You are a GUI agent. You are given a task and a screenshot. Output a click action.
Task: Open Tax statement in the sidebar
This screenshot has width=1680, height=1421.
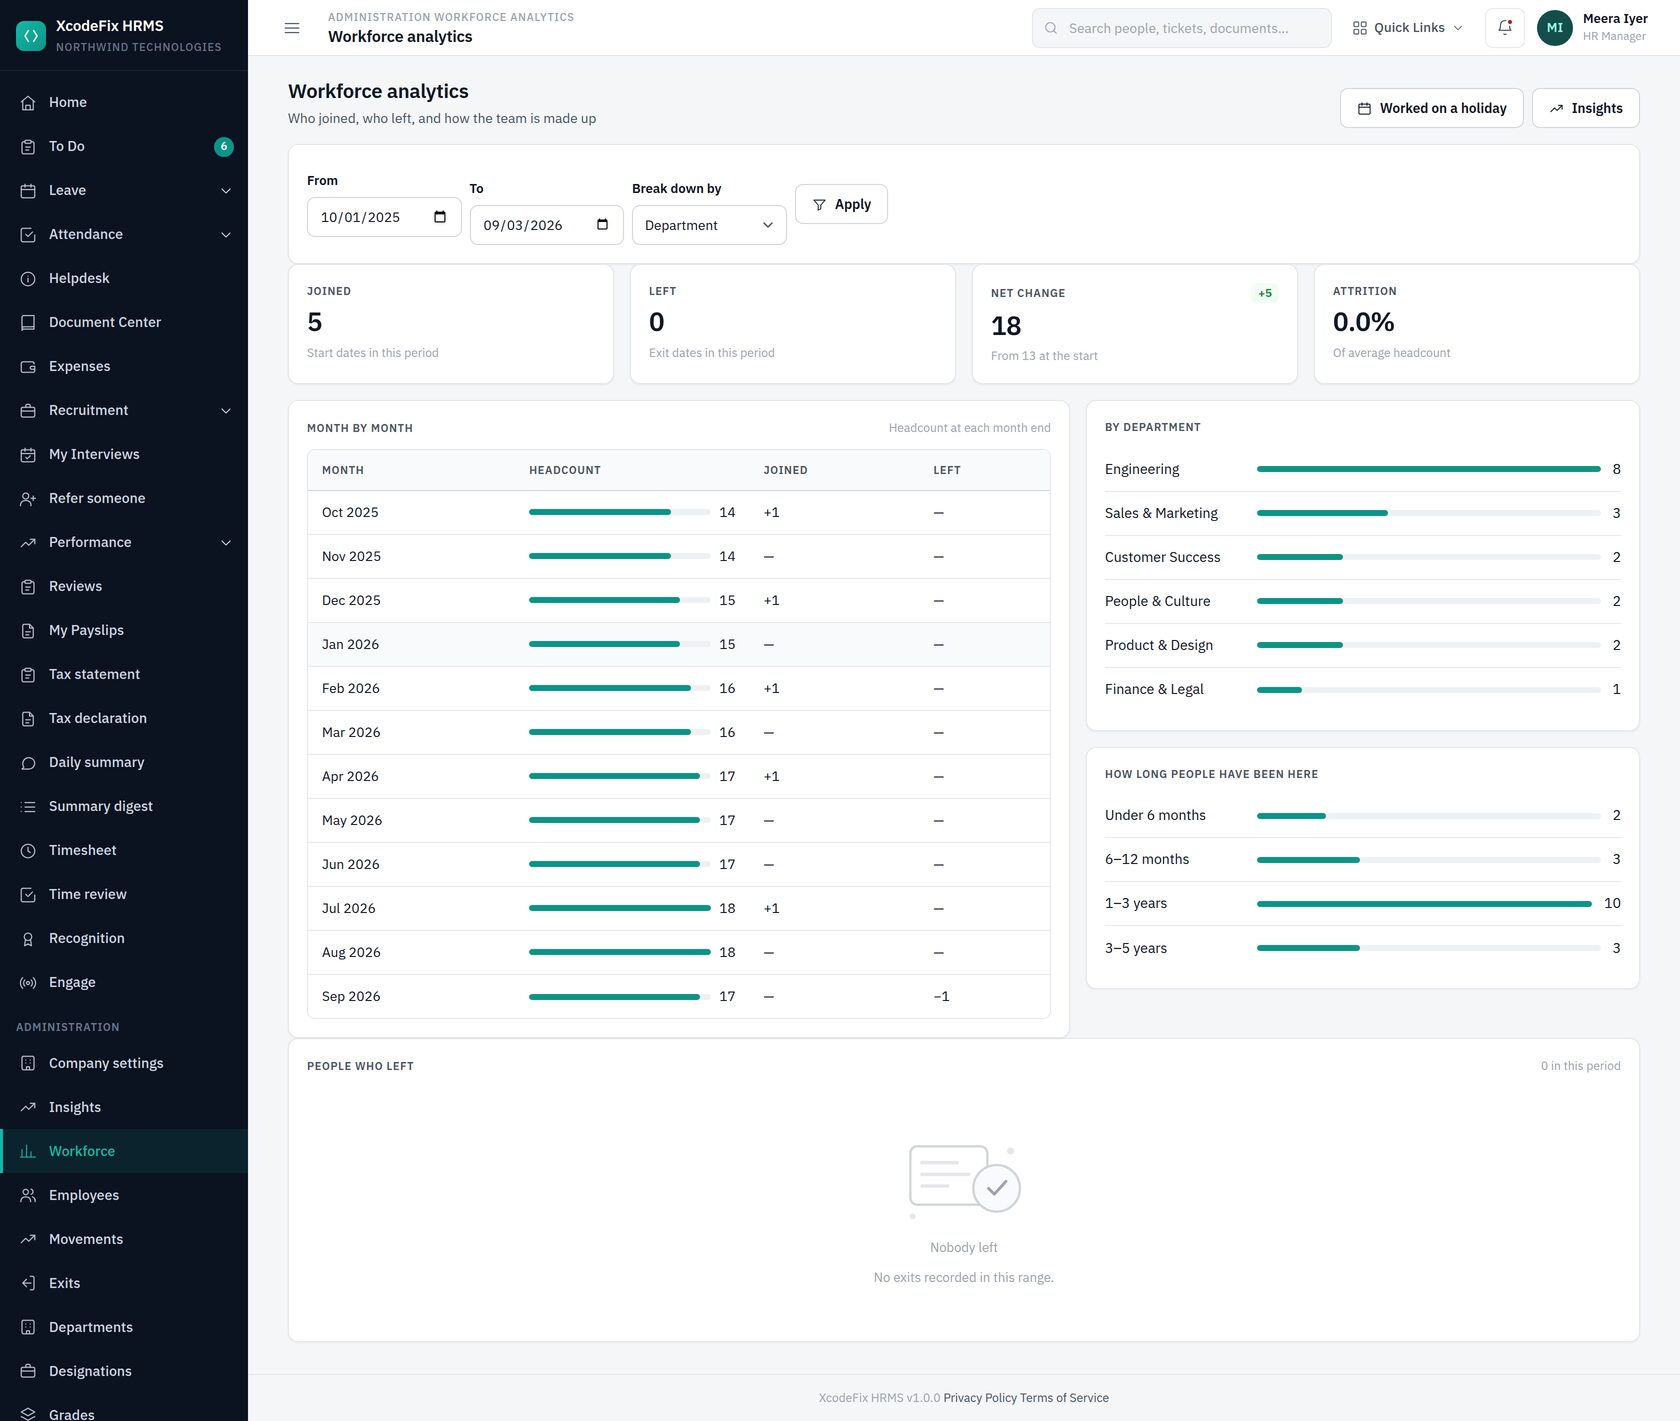124,674
